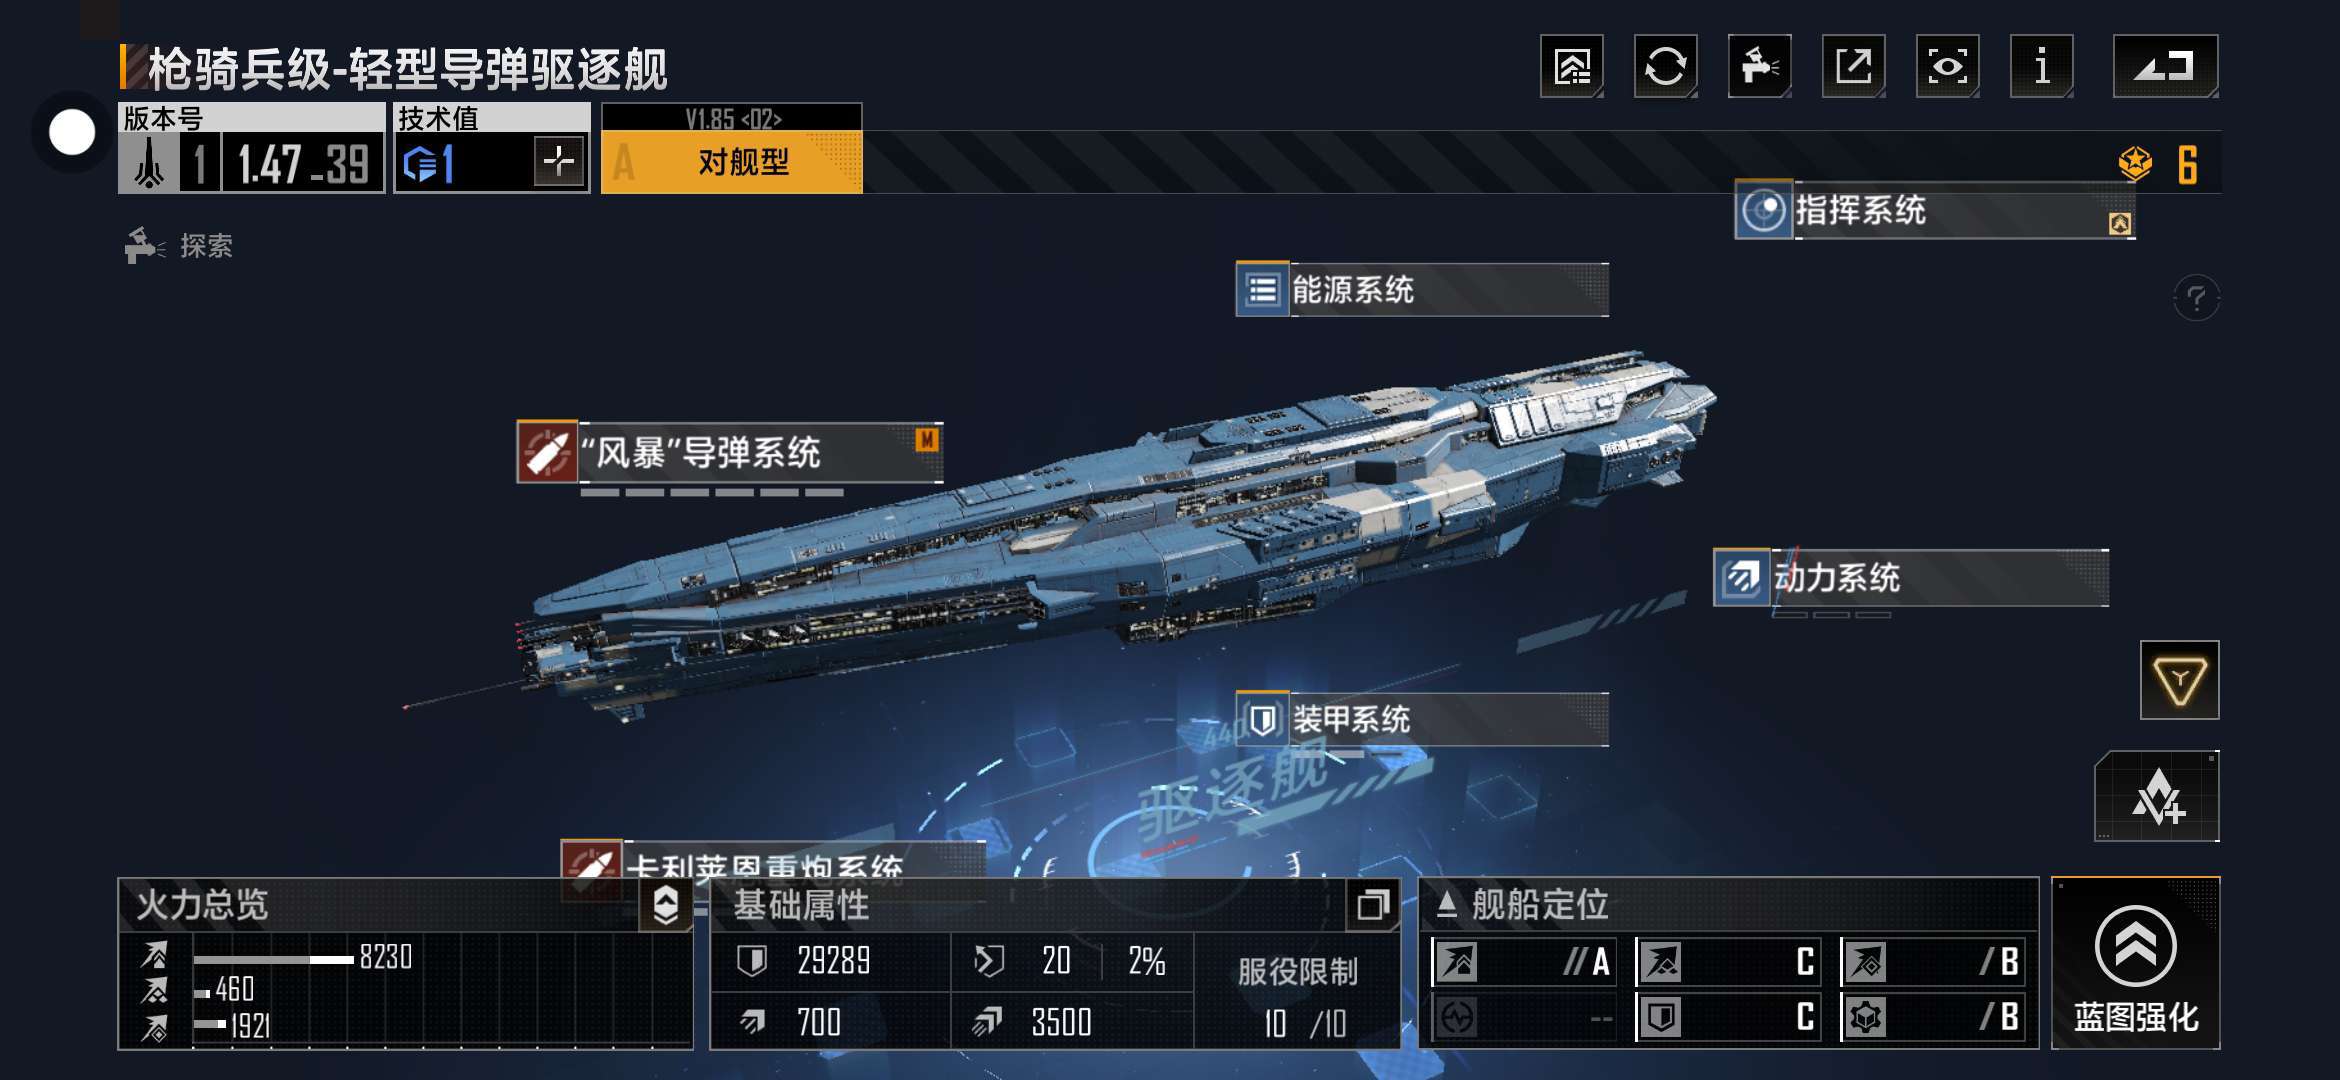Open the info 'i' icon
2340x1080 pixels.
click(x=2042, y=66)
